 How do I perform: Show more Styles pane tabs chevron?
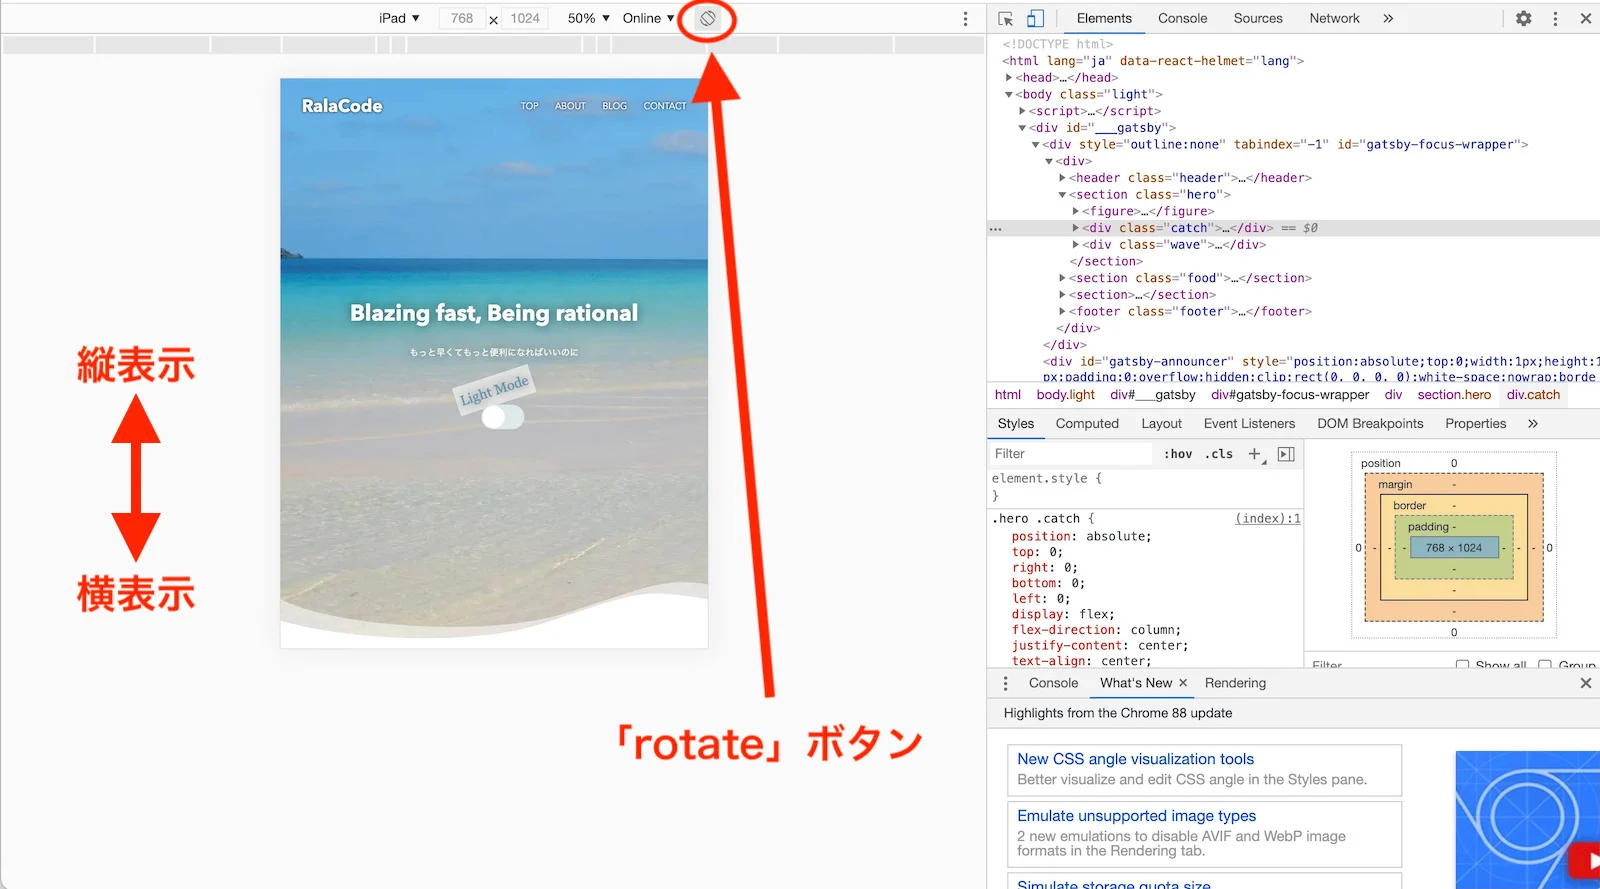(1533, 424)
